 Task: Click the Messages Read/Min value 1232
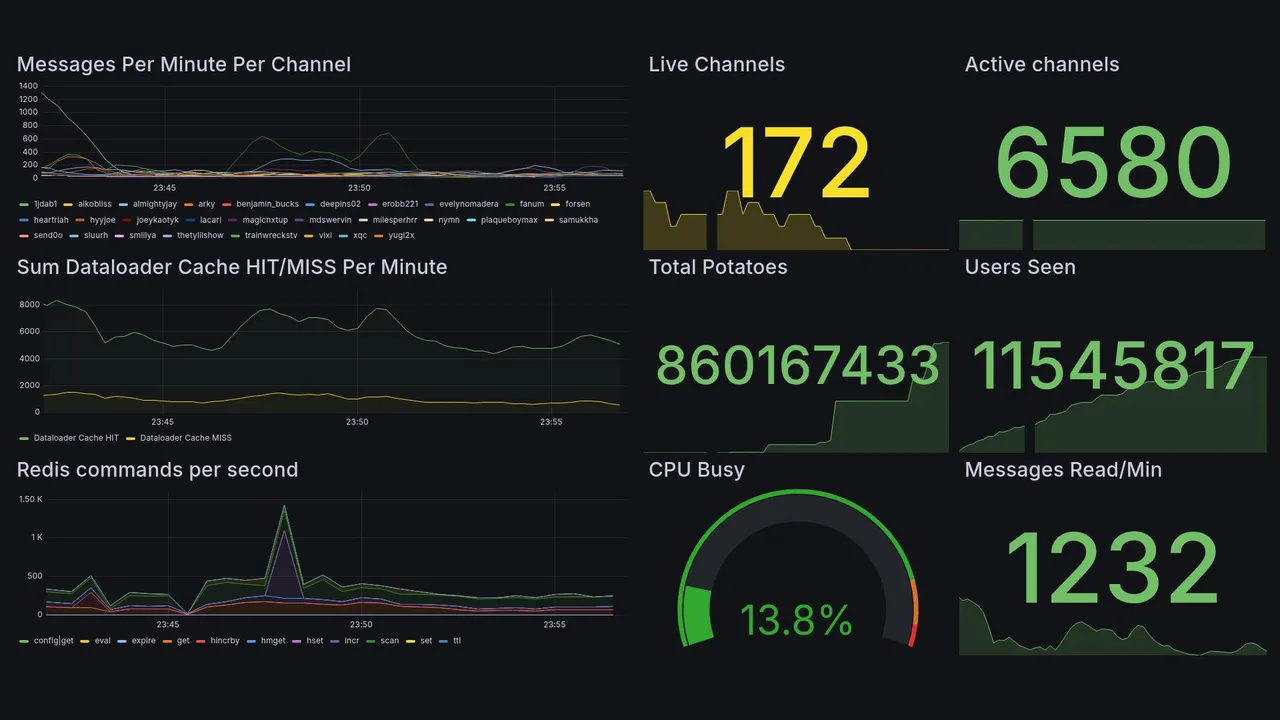tap(1112, 569)
